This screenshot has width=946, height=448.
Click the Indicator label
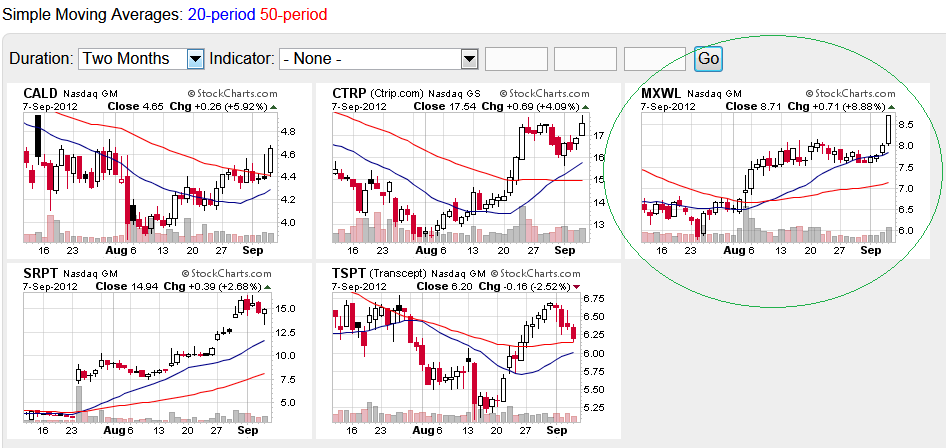[x=242, y=58]
